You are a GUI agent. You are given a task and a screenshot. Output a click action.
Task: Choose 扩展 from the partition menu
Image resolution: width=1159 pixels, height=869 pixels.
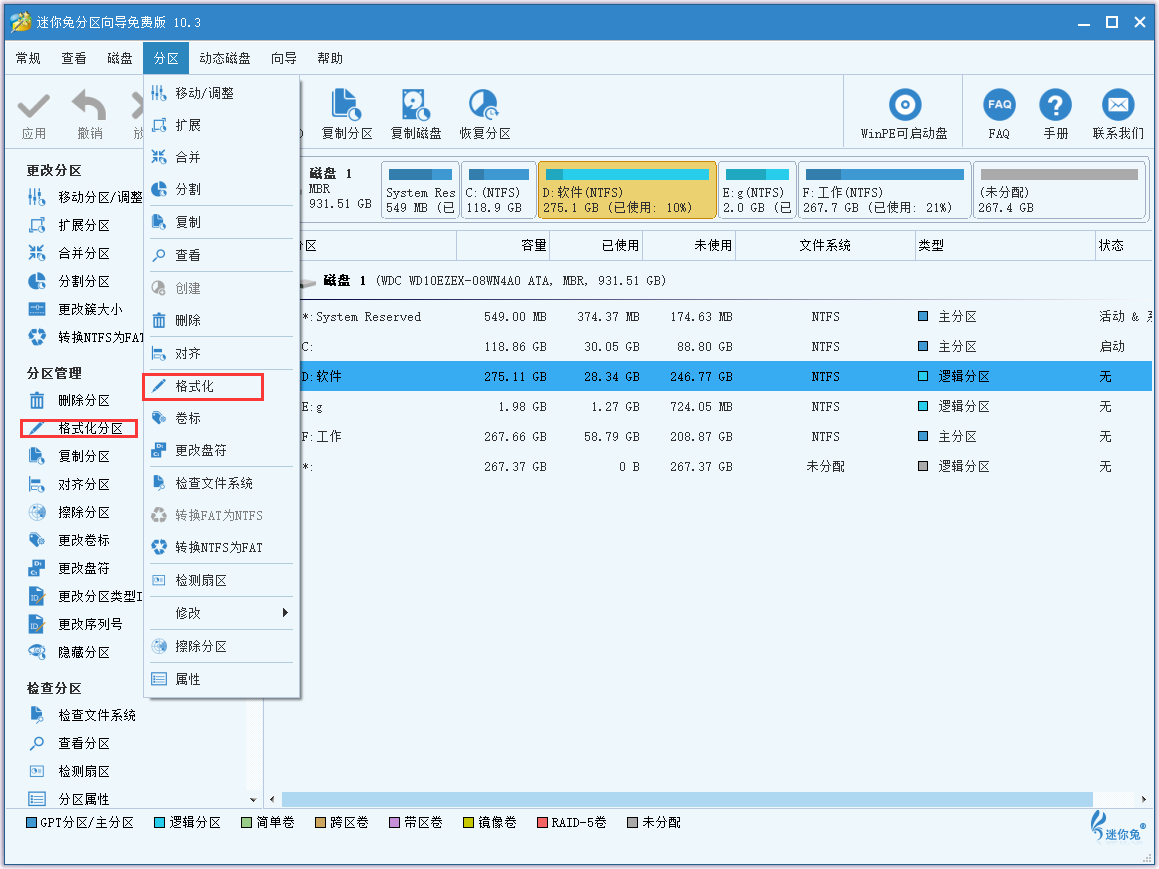coord(222,126)
